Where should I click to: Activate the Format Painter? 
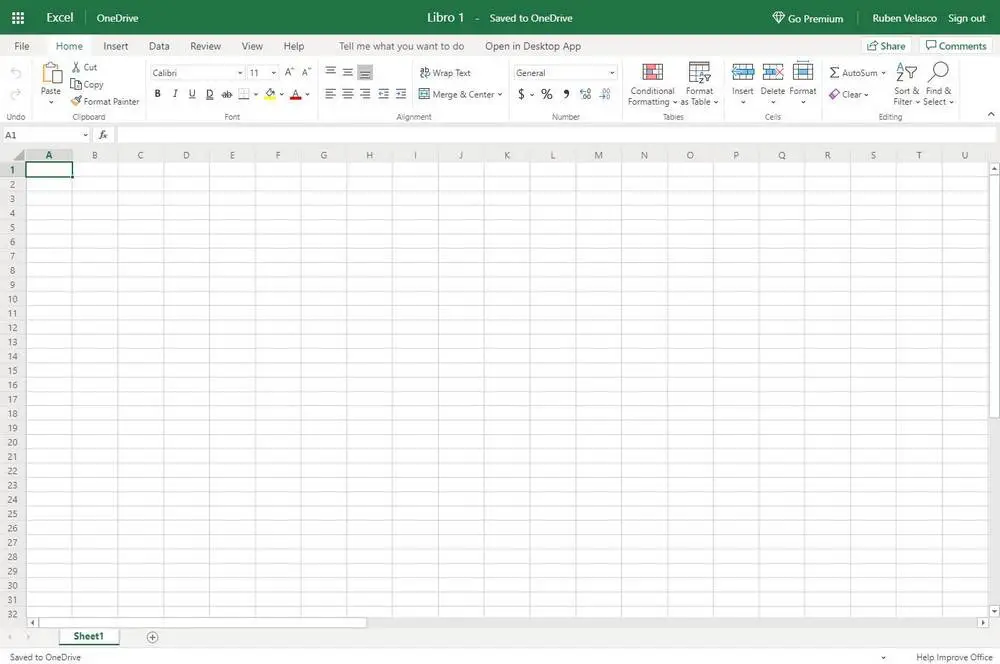105,101
